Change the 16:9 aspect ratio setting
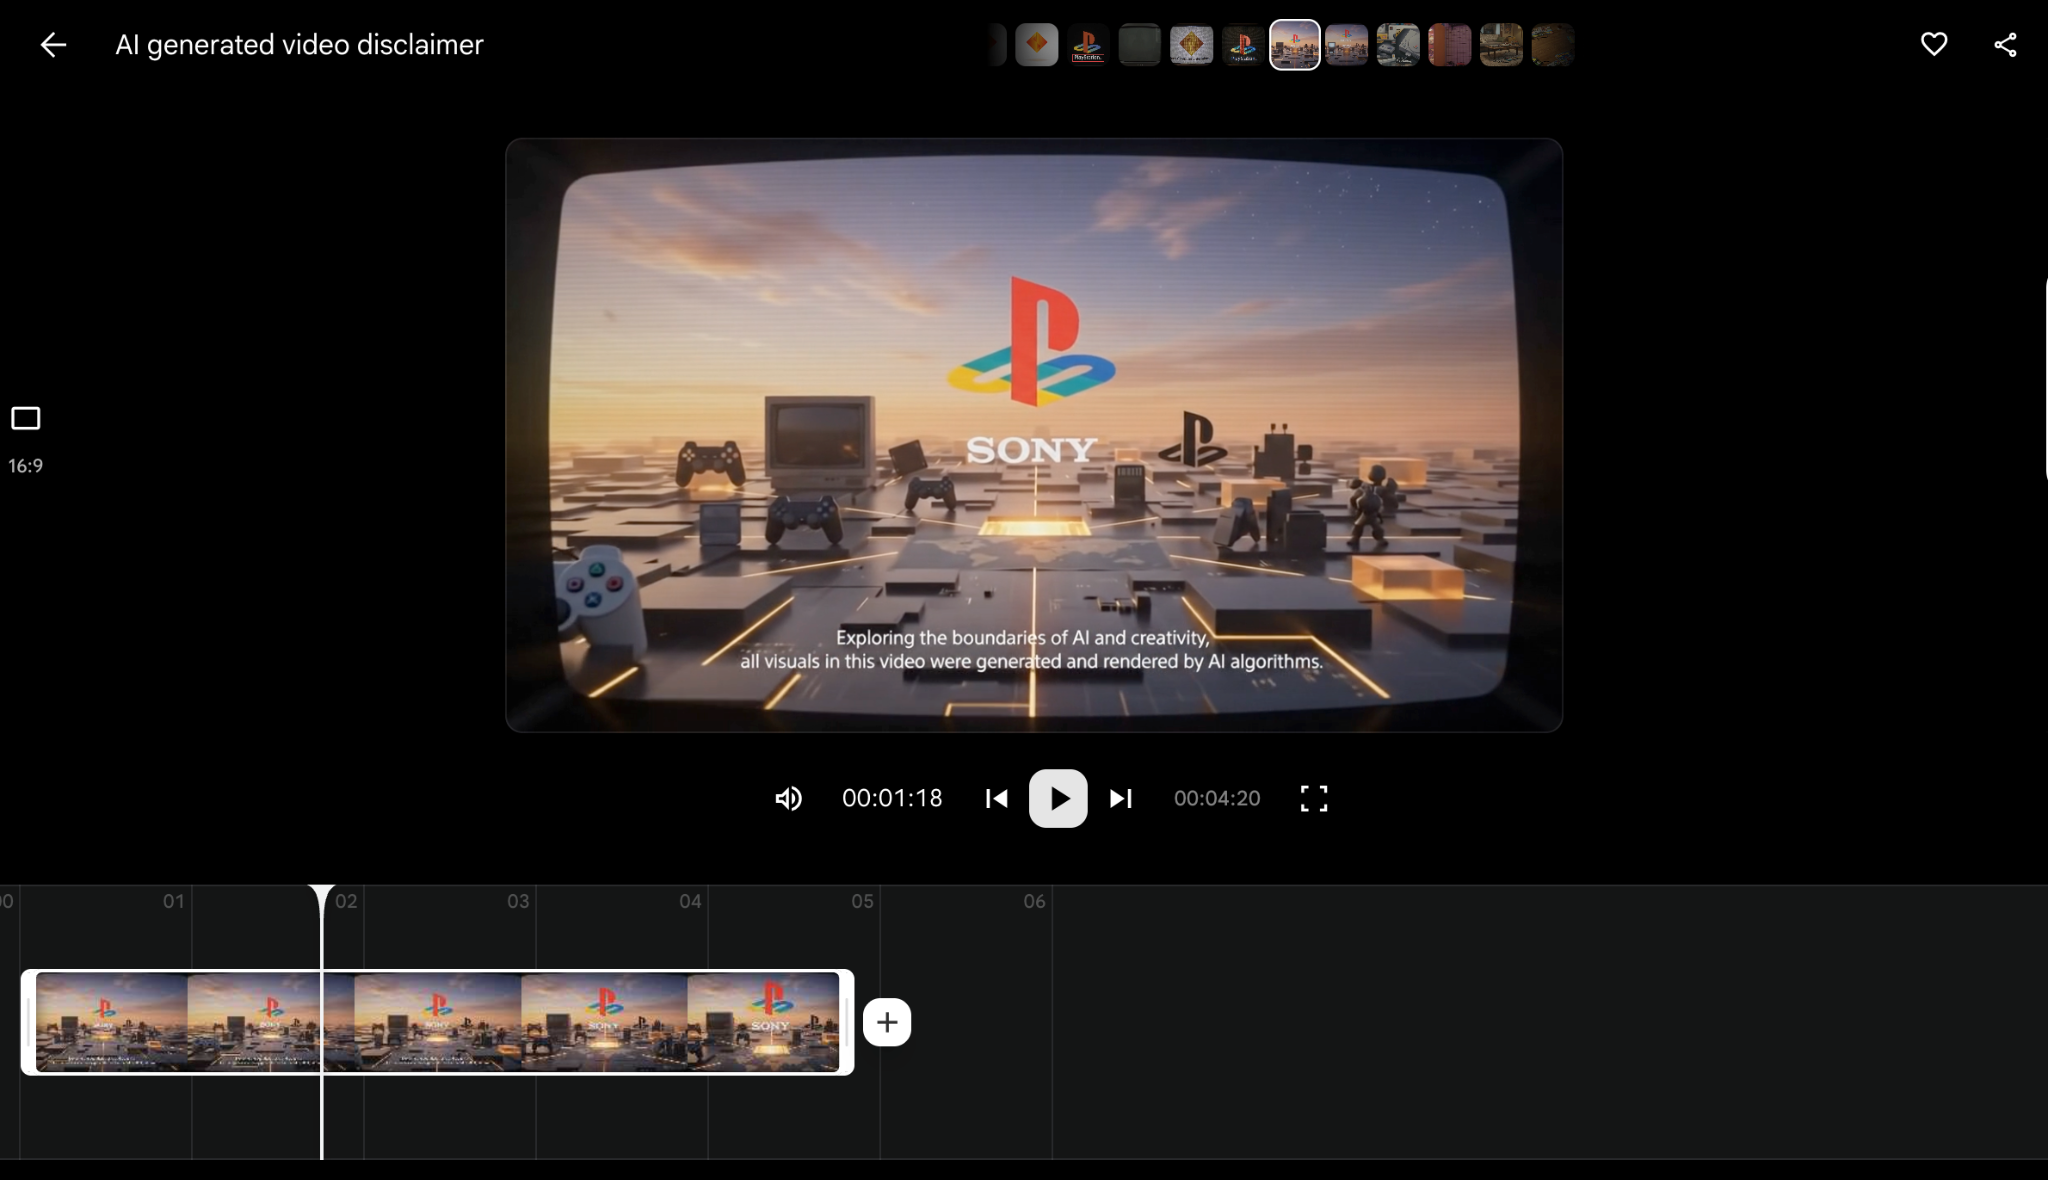Screen dimensions: 2048x1180 (26, 439)
